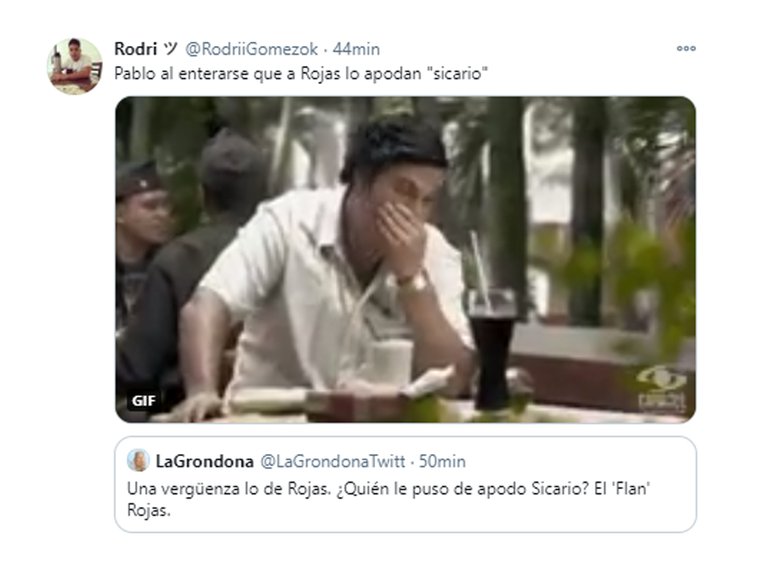Click the katakana ツ symbol beside Rodri
This screenshot has height=576, width=768.
point(170,48)
